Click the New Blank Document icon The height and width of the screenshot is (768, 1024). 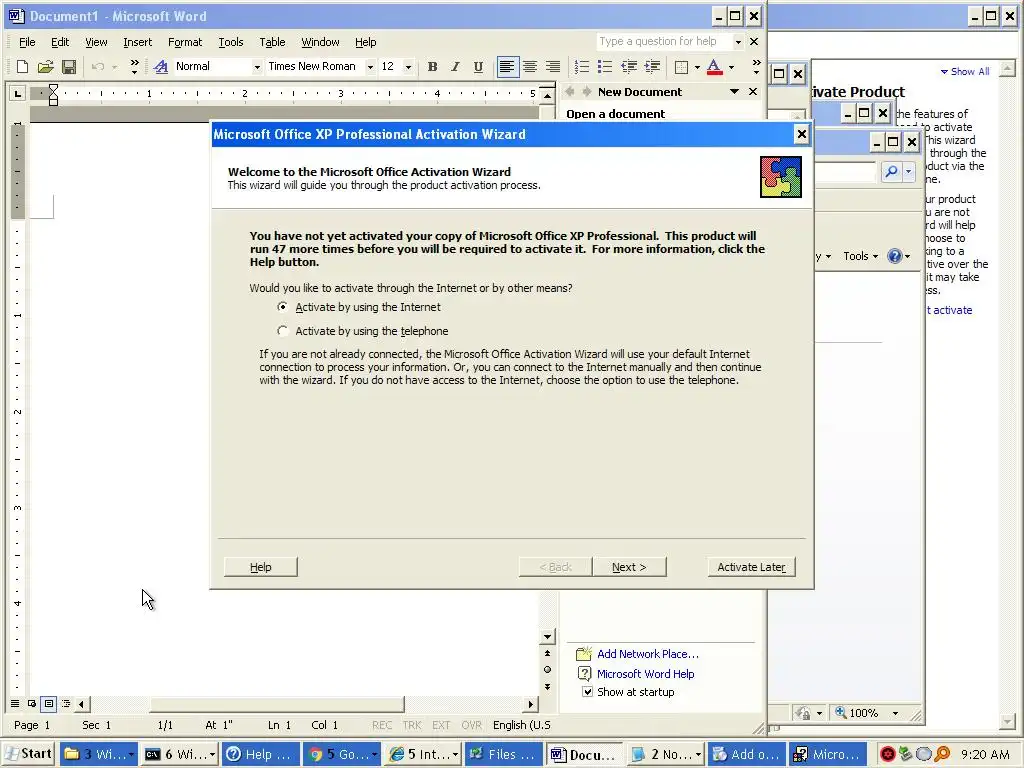click(x=22, y=67)
